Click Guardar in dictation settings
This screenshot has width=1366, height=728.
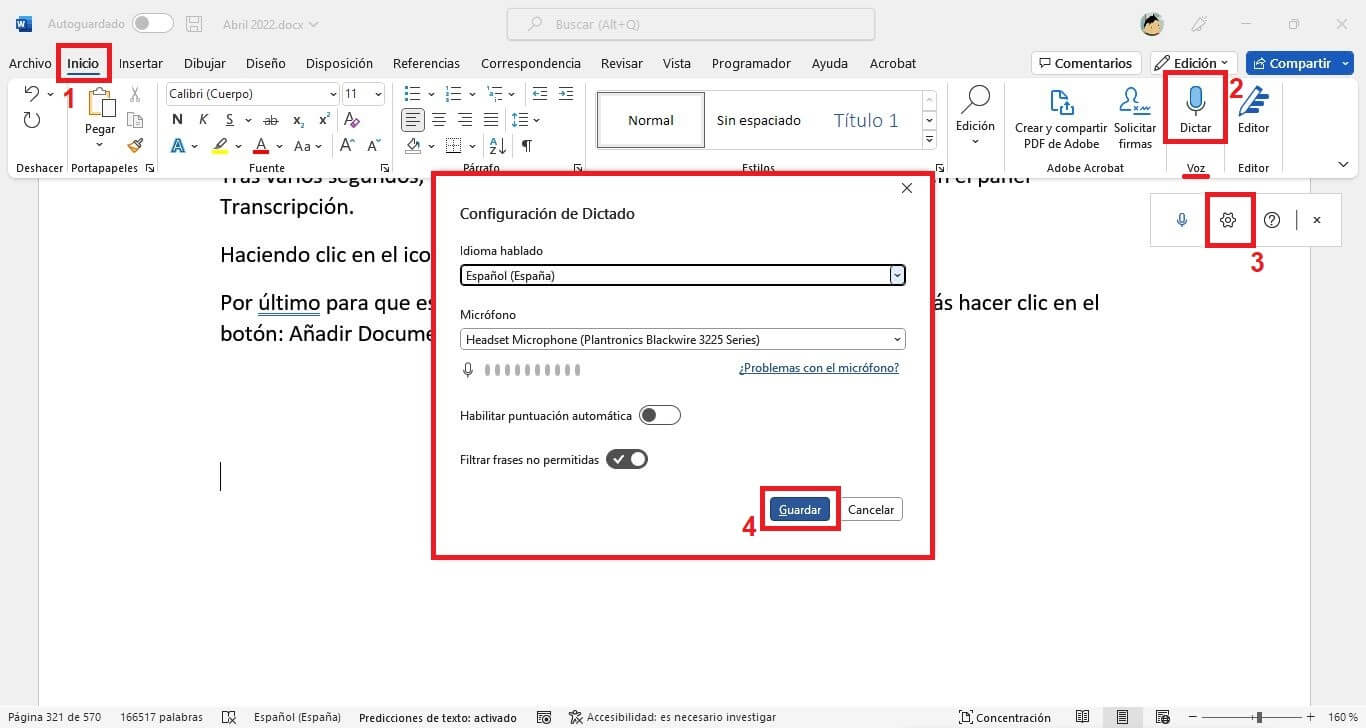pyautogui.click(x=800, y=509)
